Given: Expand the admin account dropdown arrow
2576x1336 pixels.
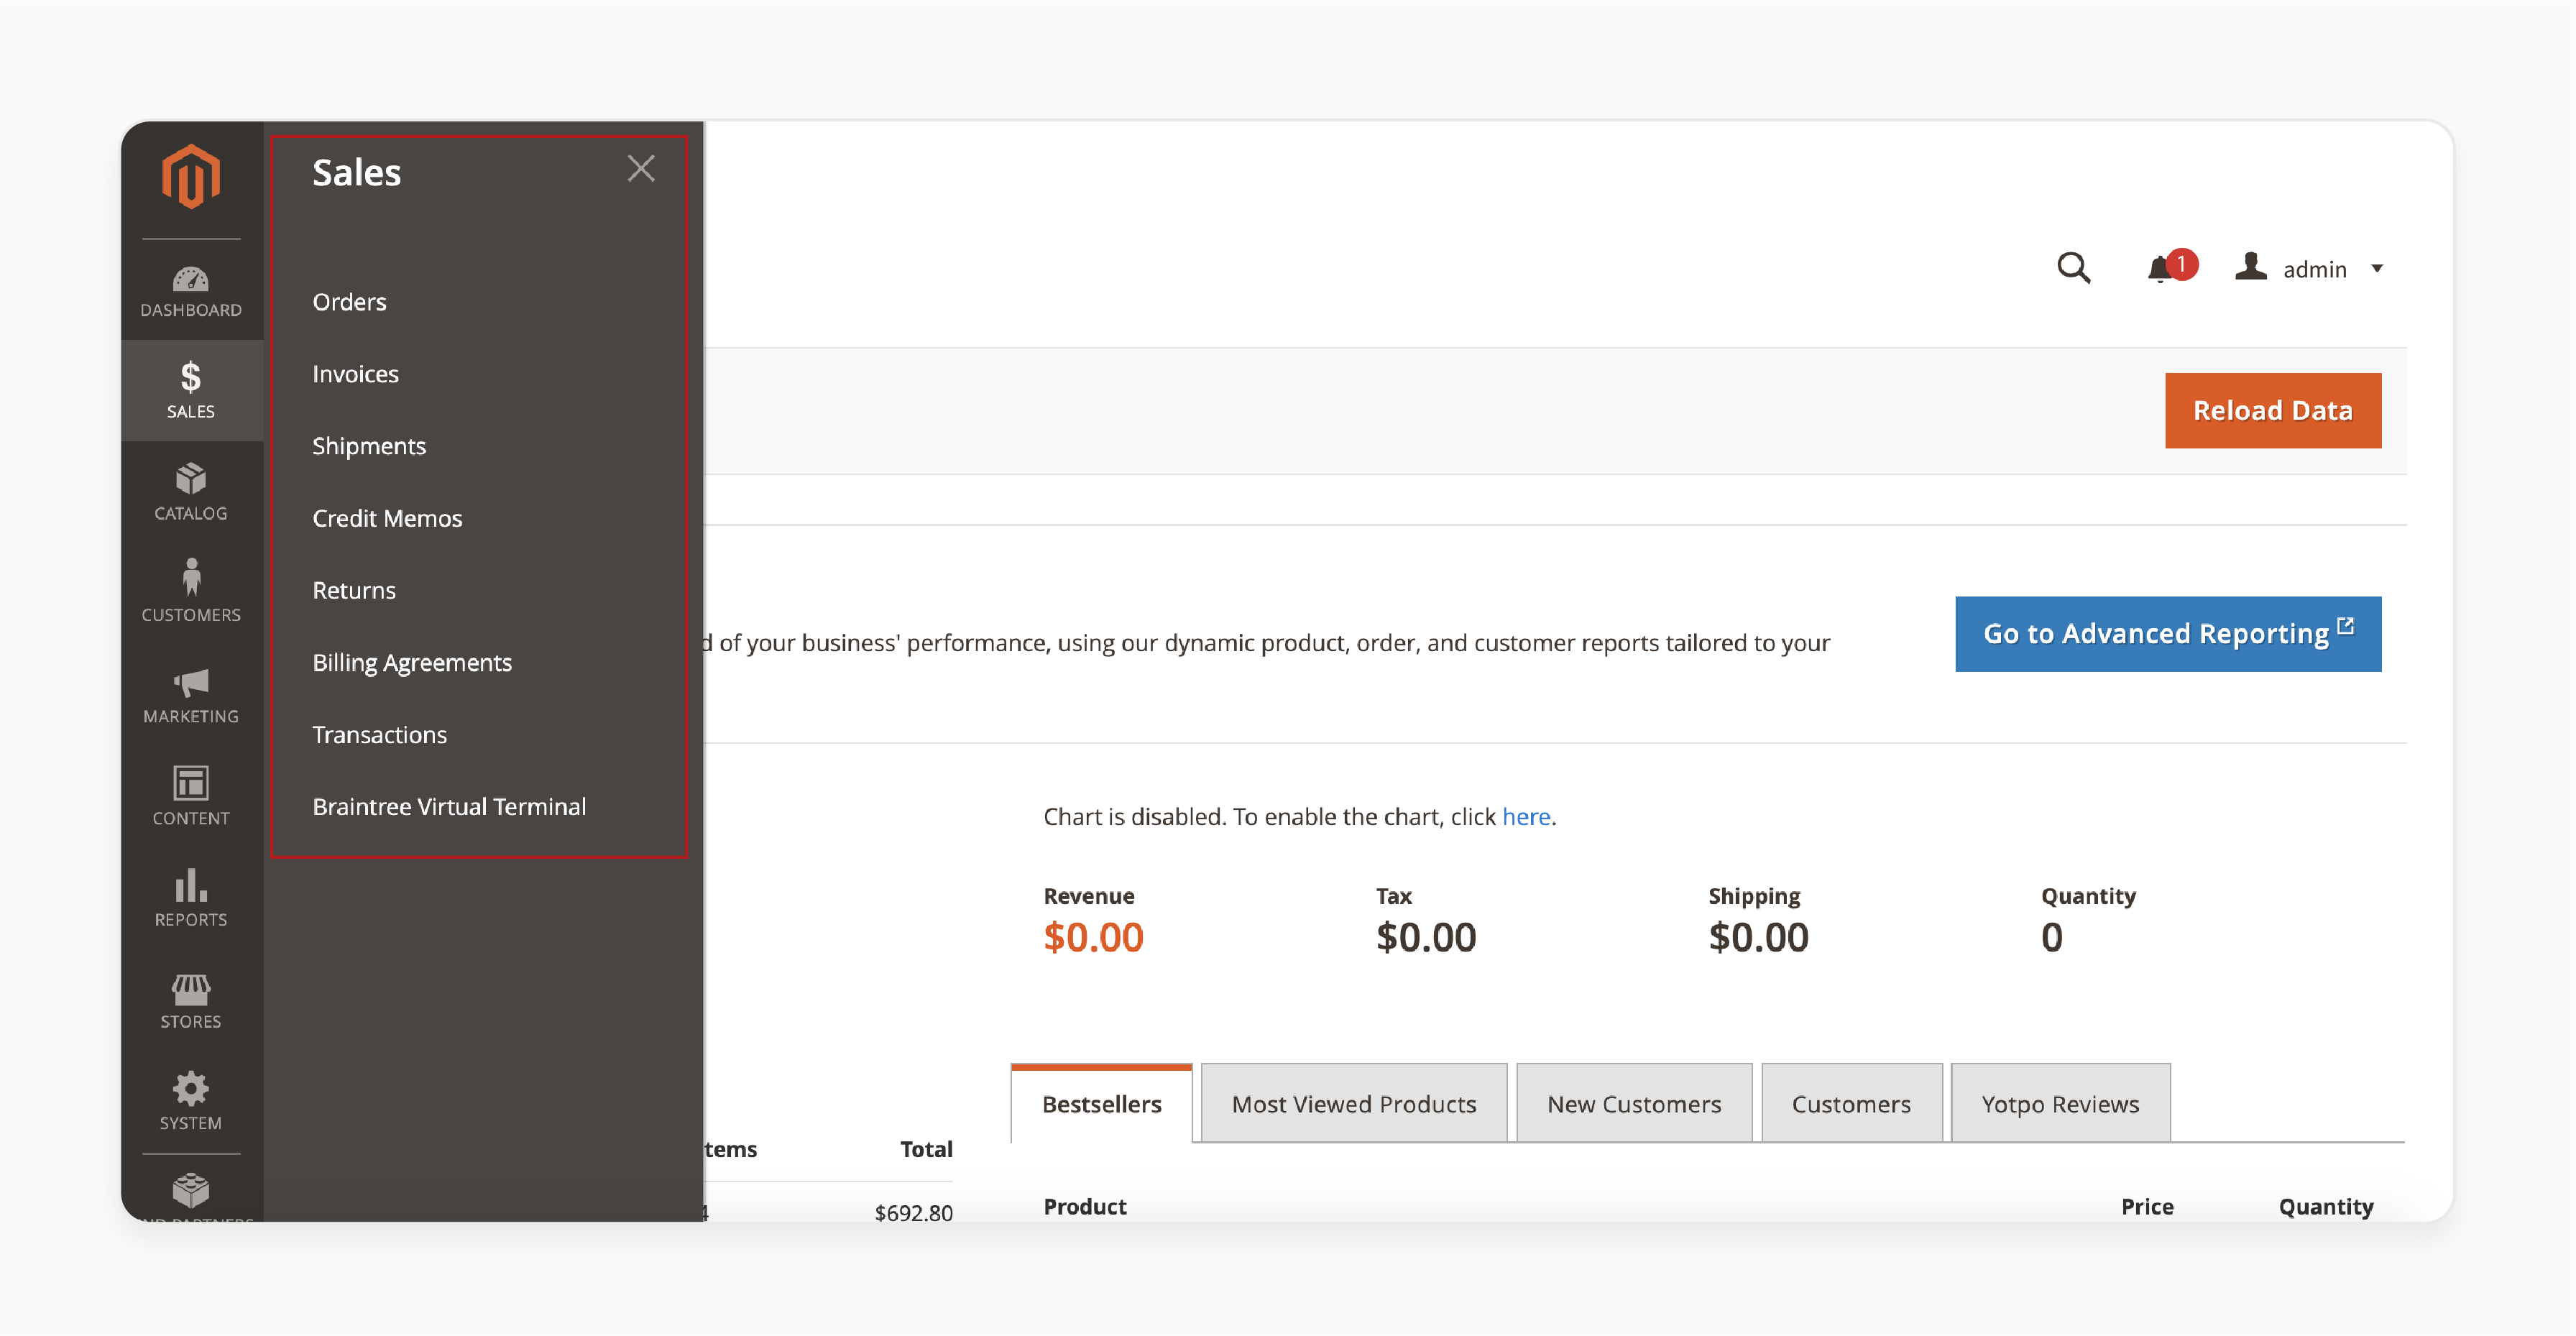Looking at the screenshot, I should click(x=2377, y=268).
